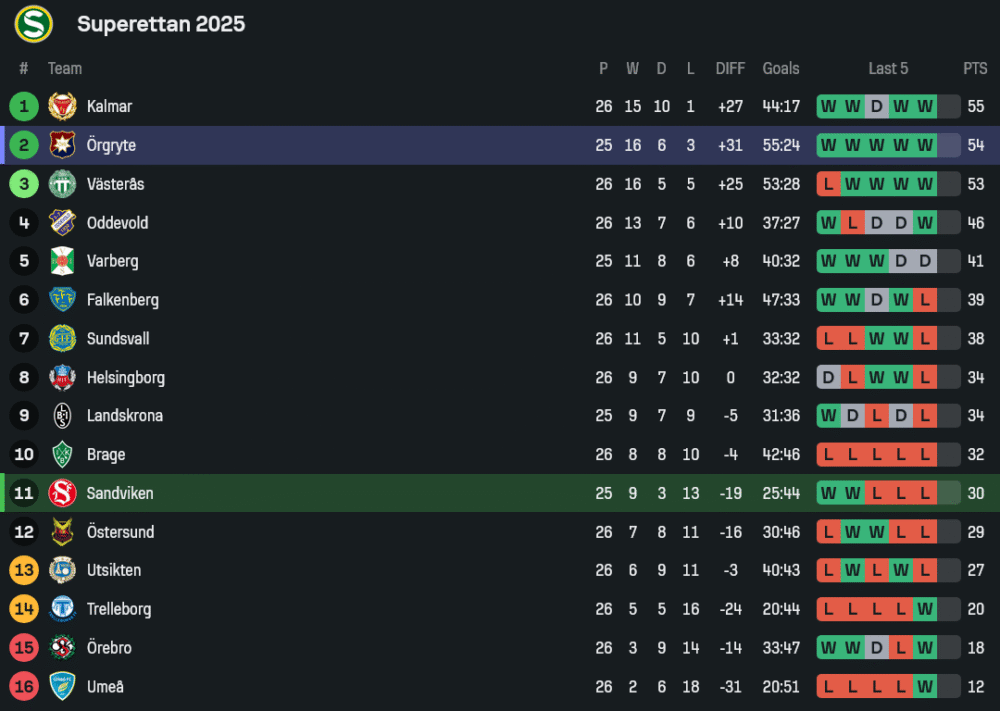Screen dimensions: 1000x711
Task: Click the Kalmar club crest
Action: click(x=63, y=106)
